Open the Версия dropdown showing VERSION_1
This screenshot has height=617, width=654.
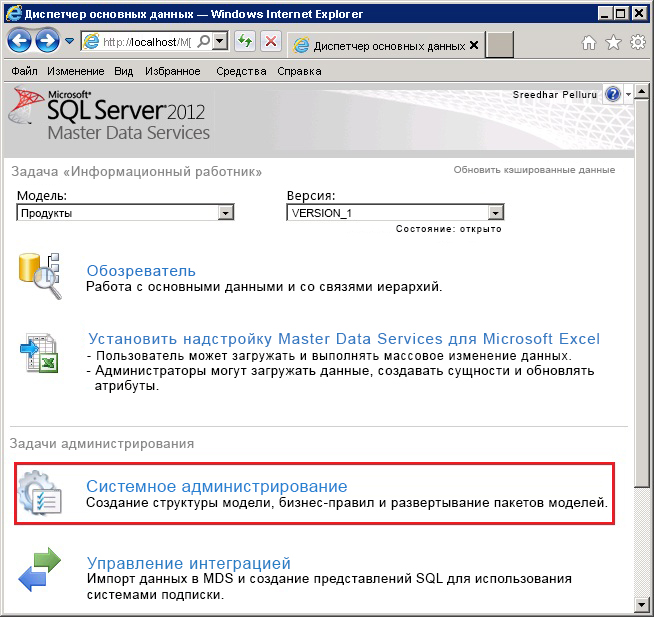[395, 213]
